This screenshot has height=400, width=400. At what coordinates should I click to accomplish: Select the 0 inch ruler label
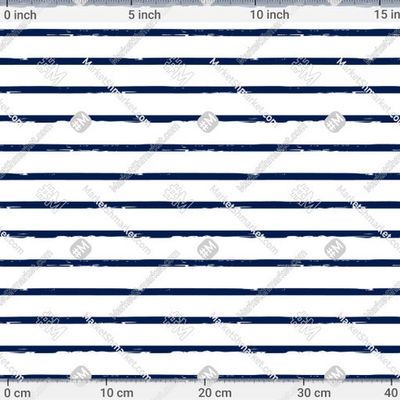coord(20,15)
